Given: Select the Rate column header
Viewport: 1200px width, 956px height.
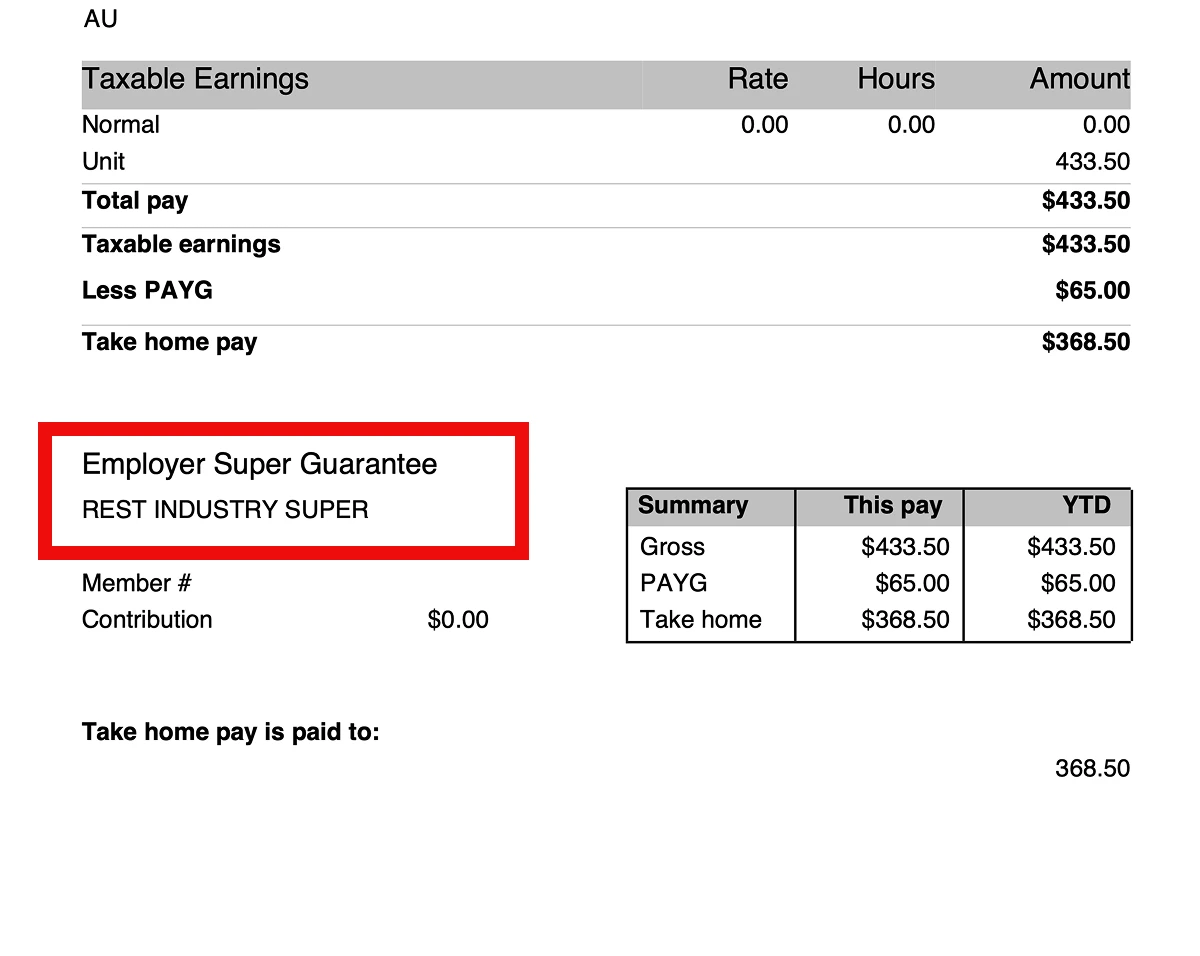Looking at the screenshot, I should coord(757,80).
